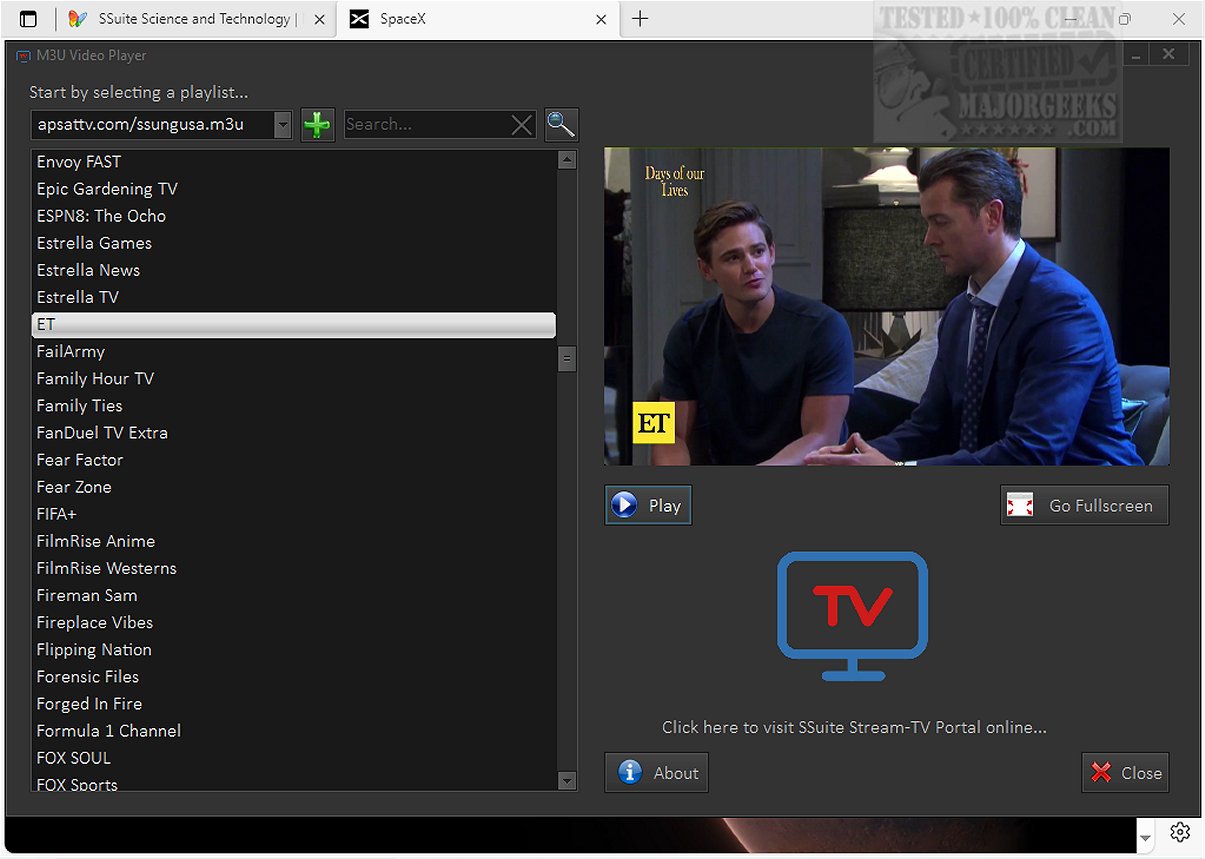Select Epic Gardening TV channel
This screenshot has height=859, width=1205.
pyautogui.click(x=294, y=189)
